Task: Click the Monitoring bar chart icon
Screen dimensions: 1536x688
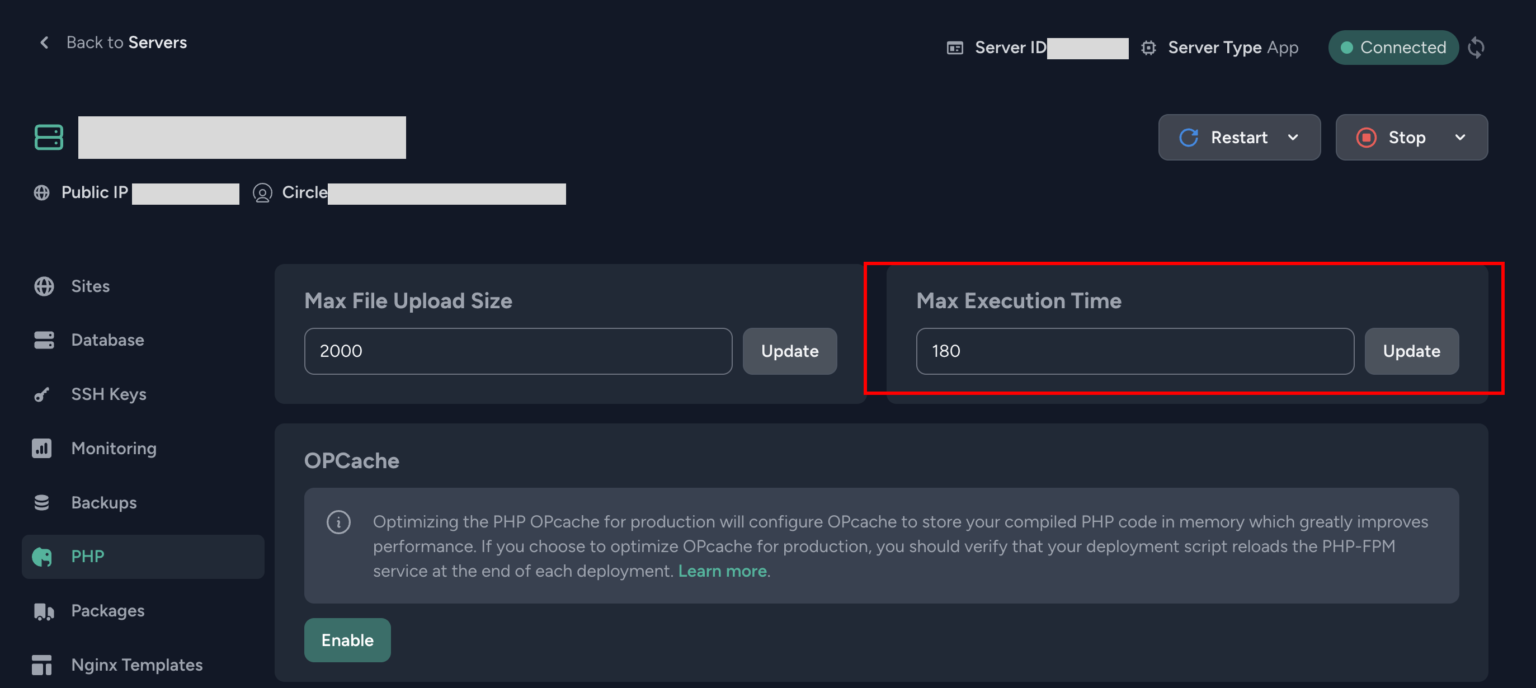Action: 43,448
